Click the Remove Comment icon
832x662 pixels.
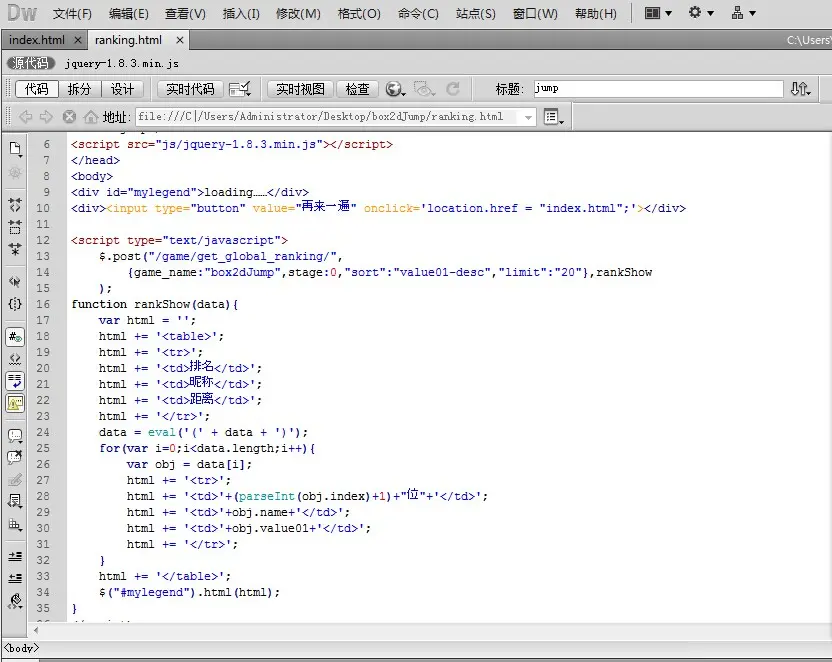(x=15, y=457)
